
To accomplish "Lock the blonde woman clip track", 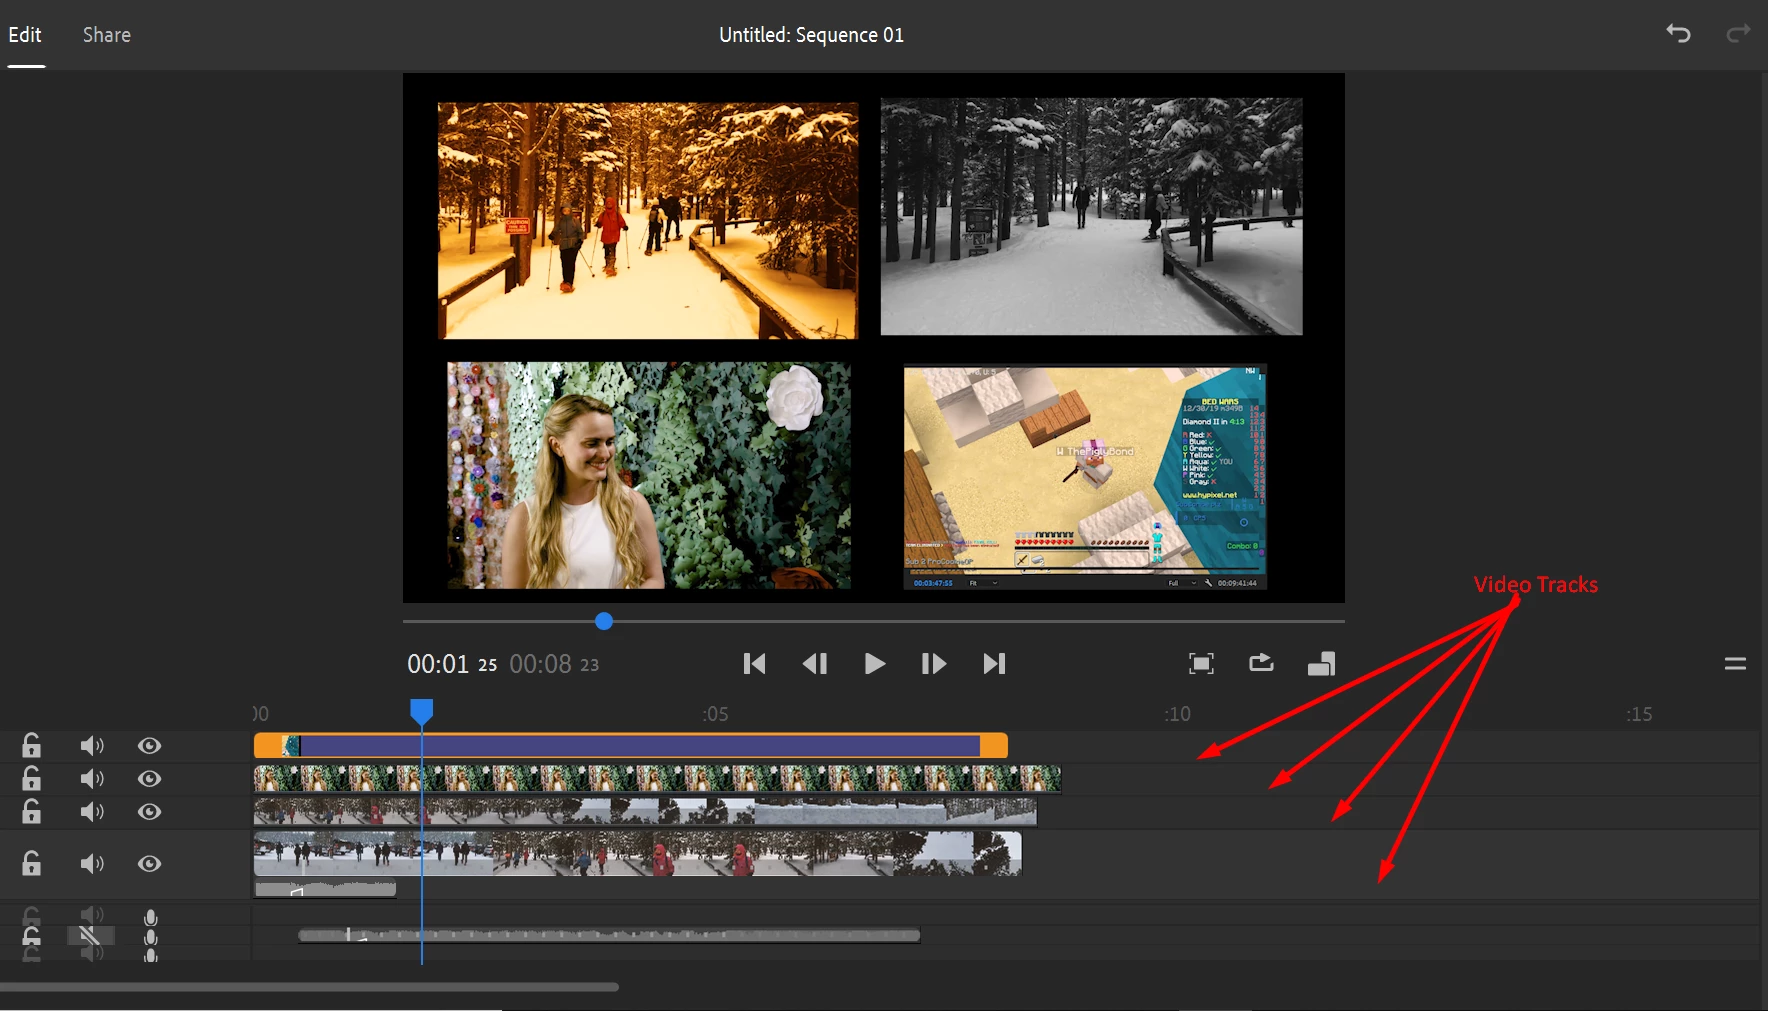I will [x=32, y=778].
